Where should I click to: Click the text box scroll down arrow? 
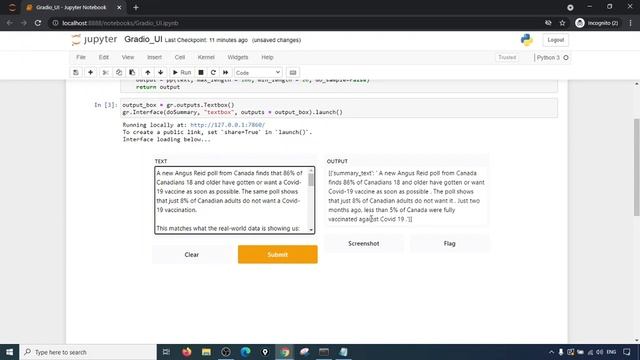tap(311, 230)
